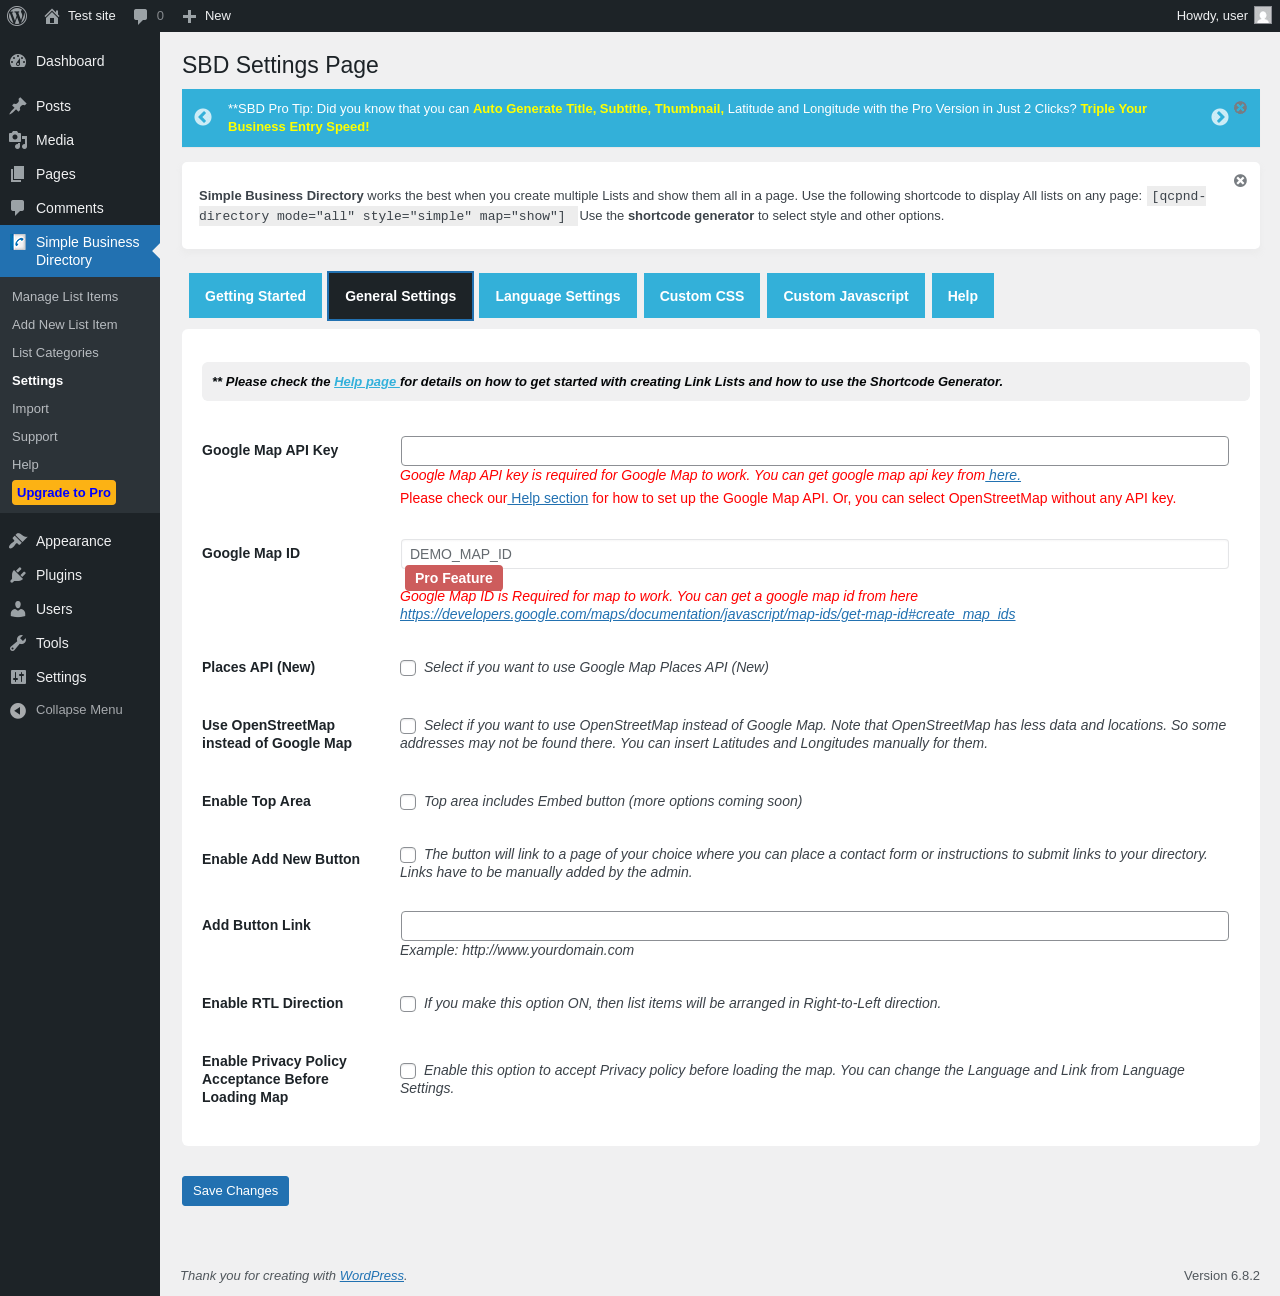Open the Help item in plugin submenu
1280x1296 pixels.
25,465
